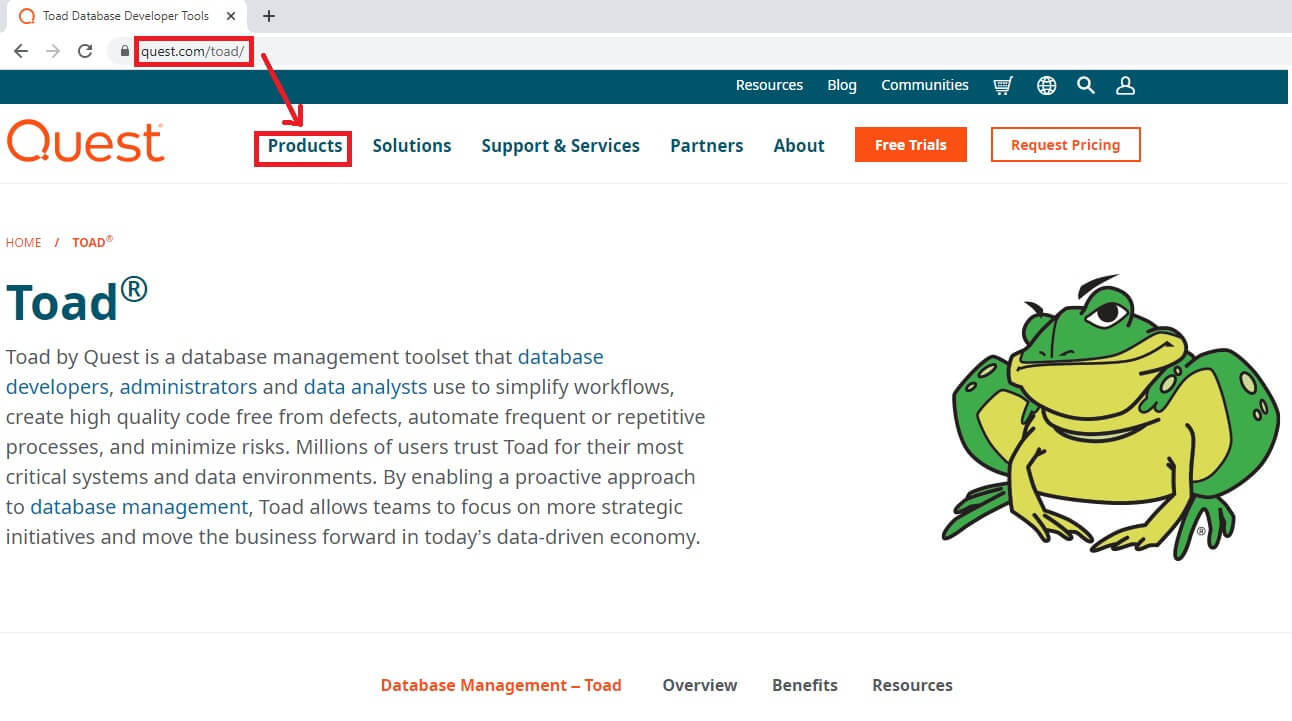Open a new browser tab with the plus icon

[268, 16]
